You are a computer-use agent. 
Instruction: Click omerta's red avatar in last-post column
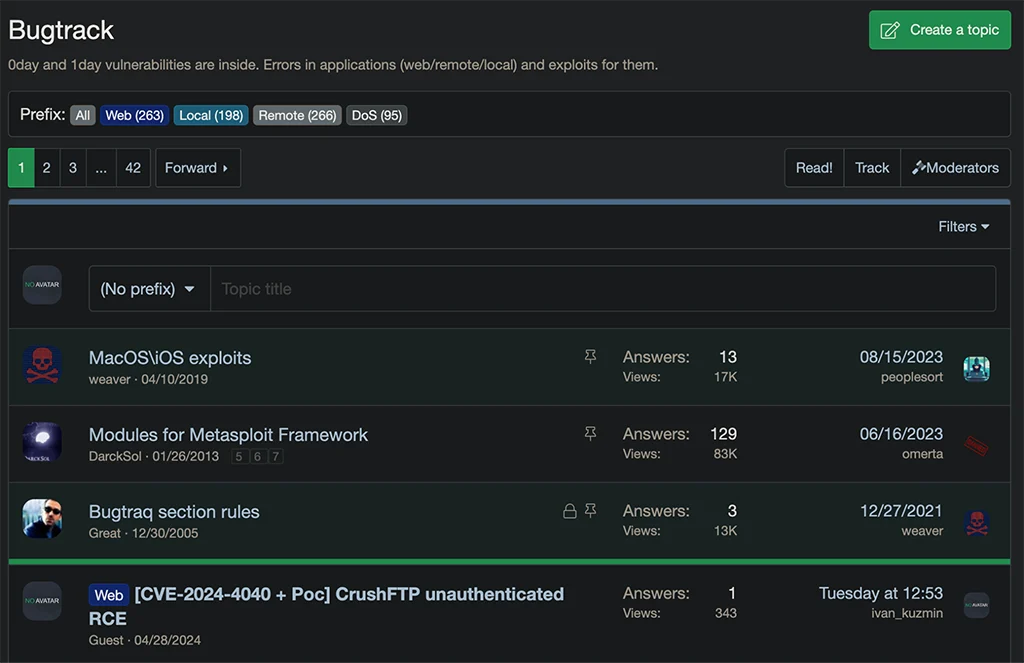click(976, 445)
